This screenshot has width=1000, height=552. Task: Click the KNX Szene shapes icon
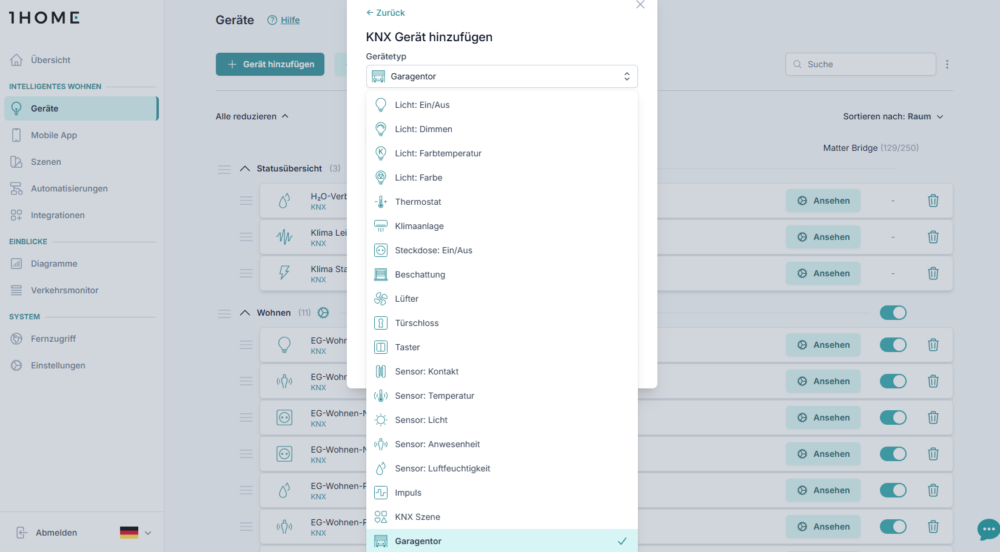(381, 516)
